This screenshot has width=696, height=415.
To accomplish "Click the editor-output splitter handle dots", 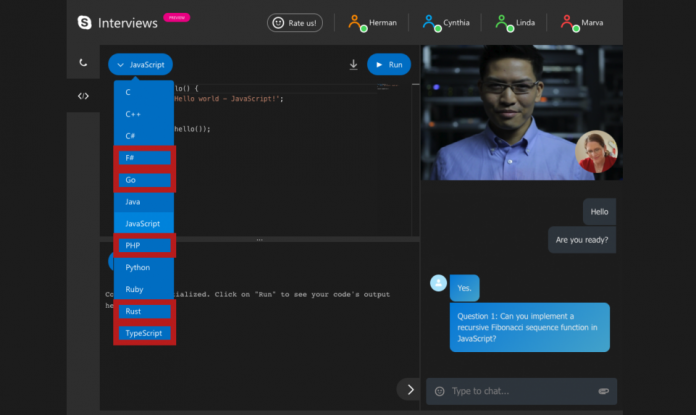I will point(260,240).
